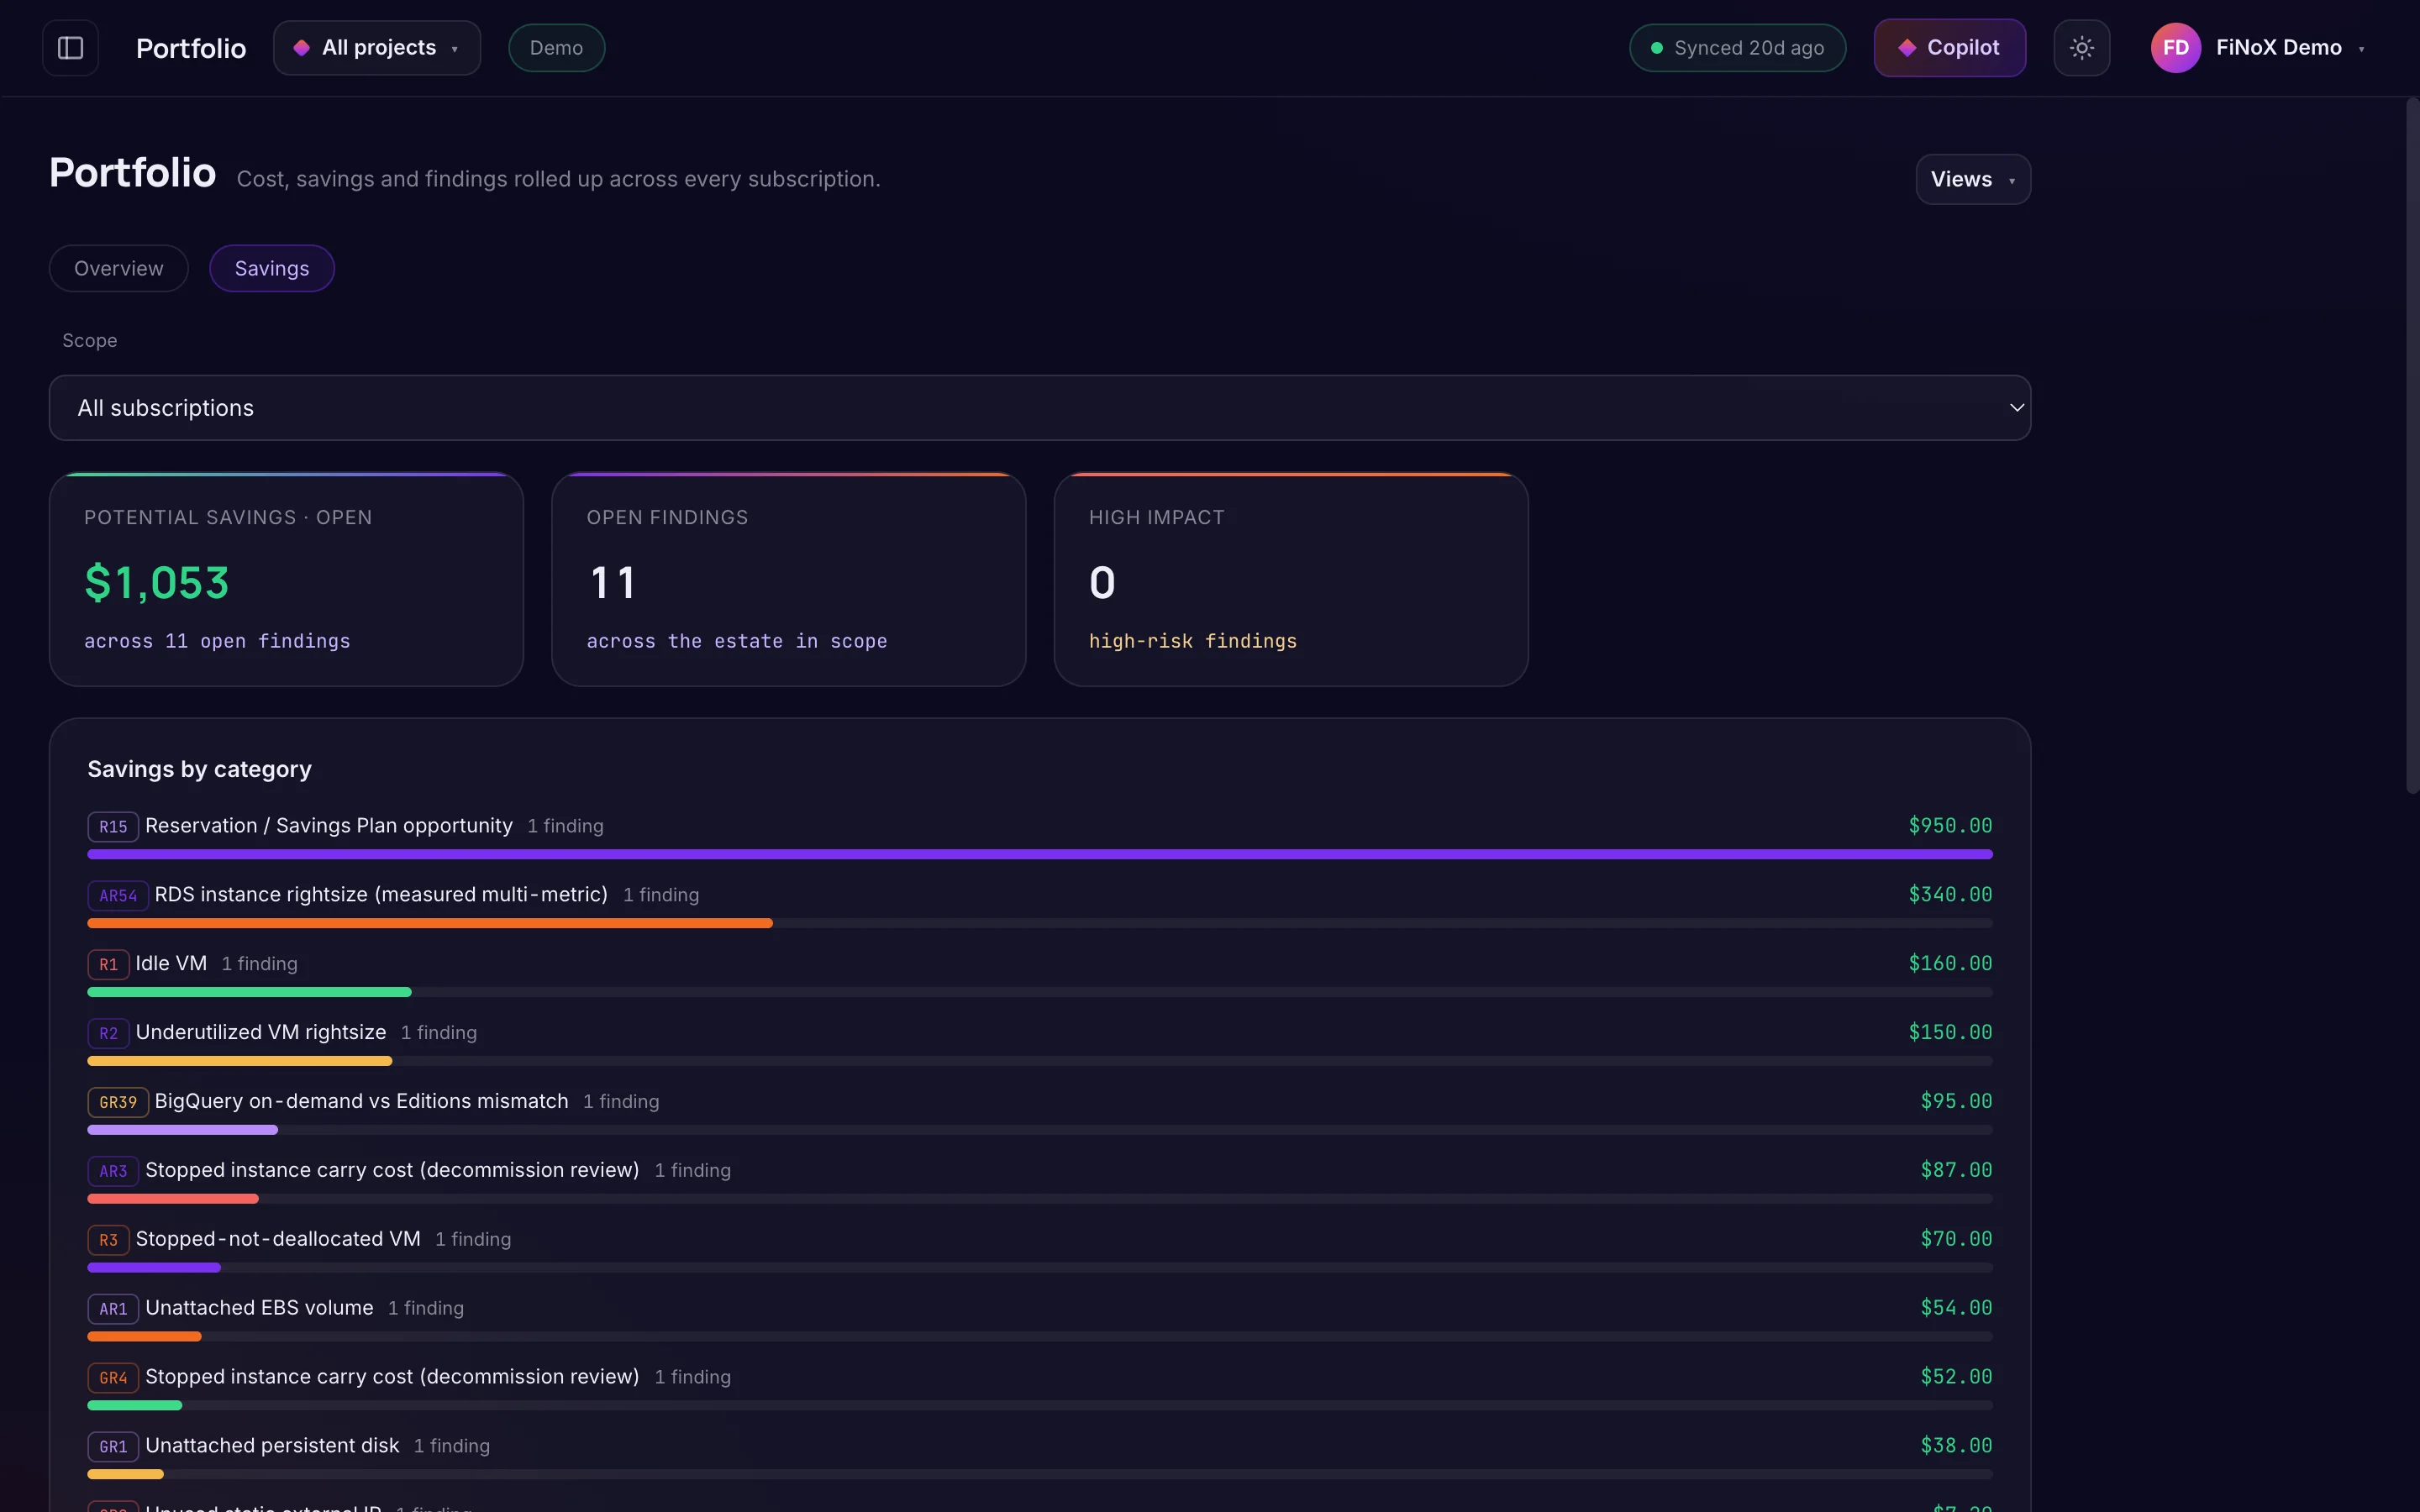This screenshot has height=1512, width=2420.
Task: Switch to the Overview tab
Action: point(118,268)
